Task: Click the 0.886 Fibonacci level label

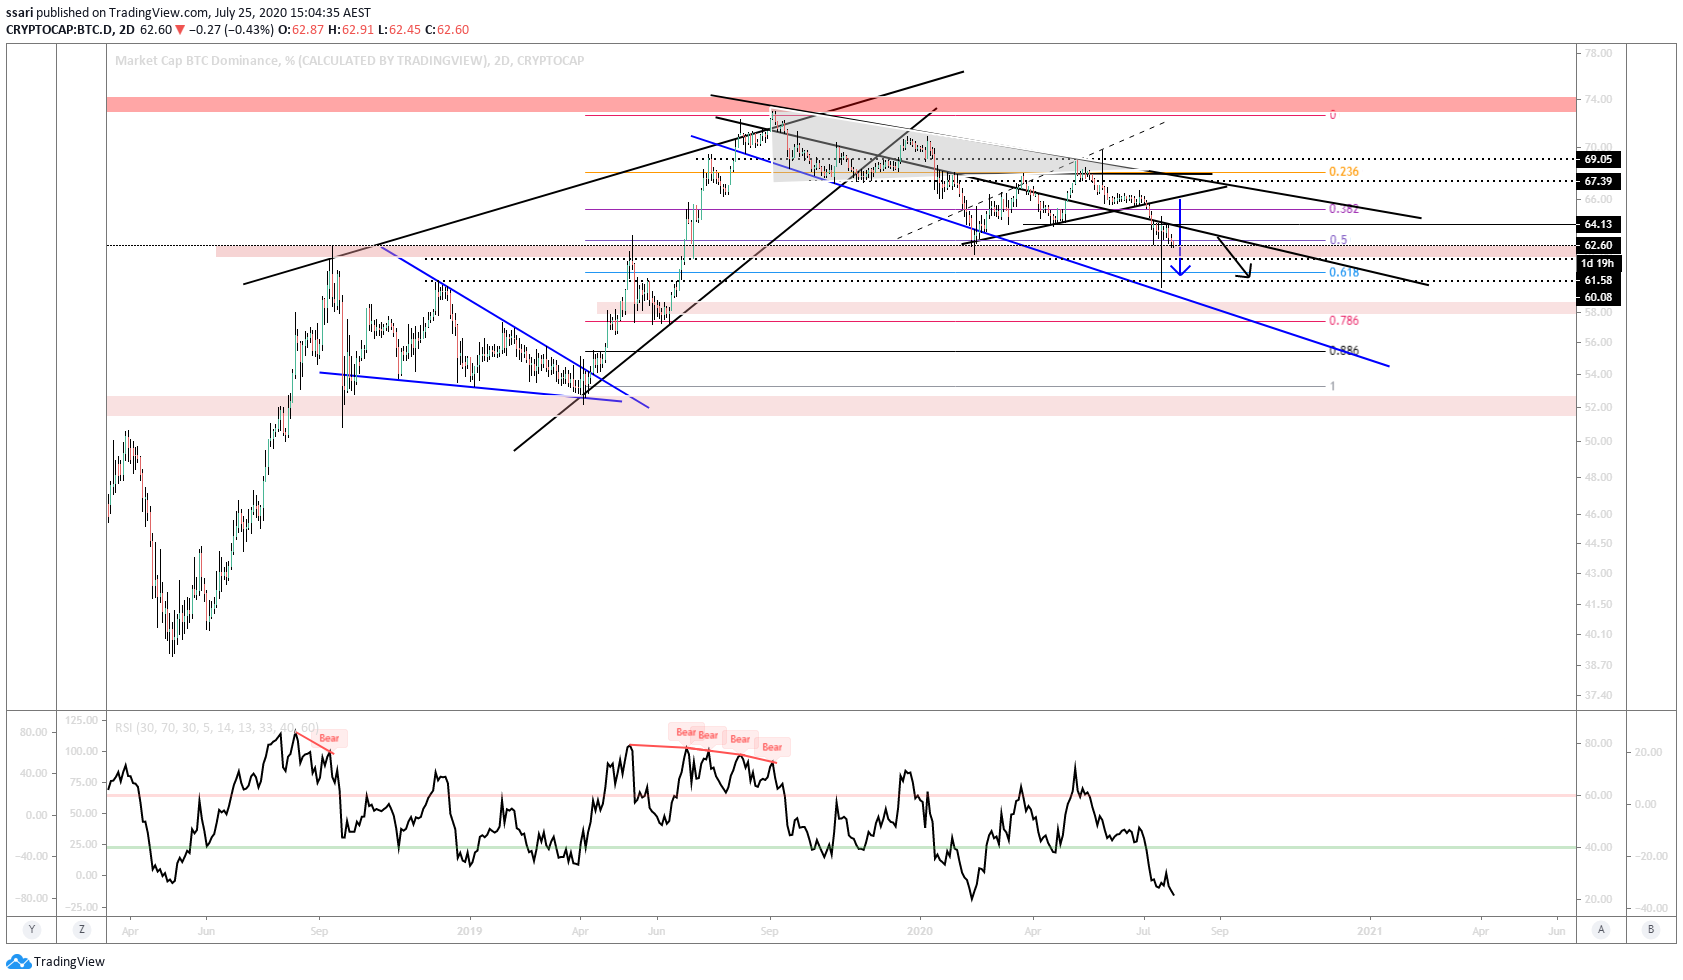Action: (x=1344, y=351)
